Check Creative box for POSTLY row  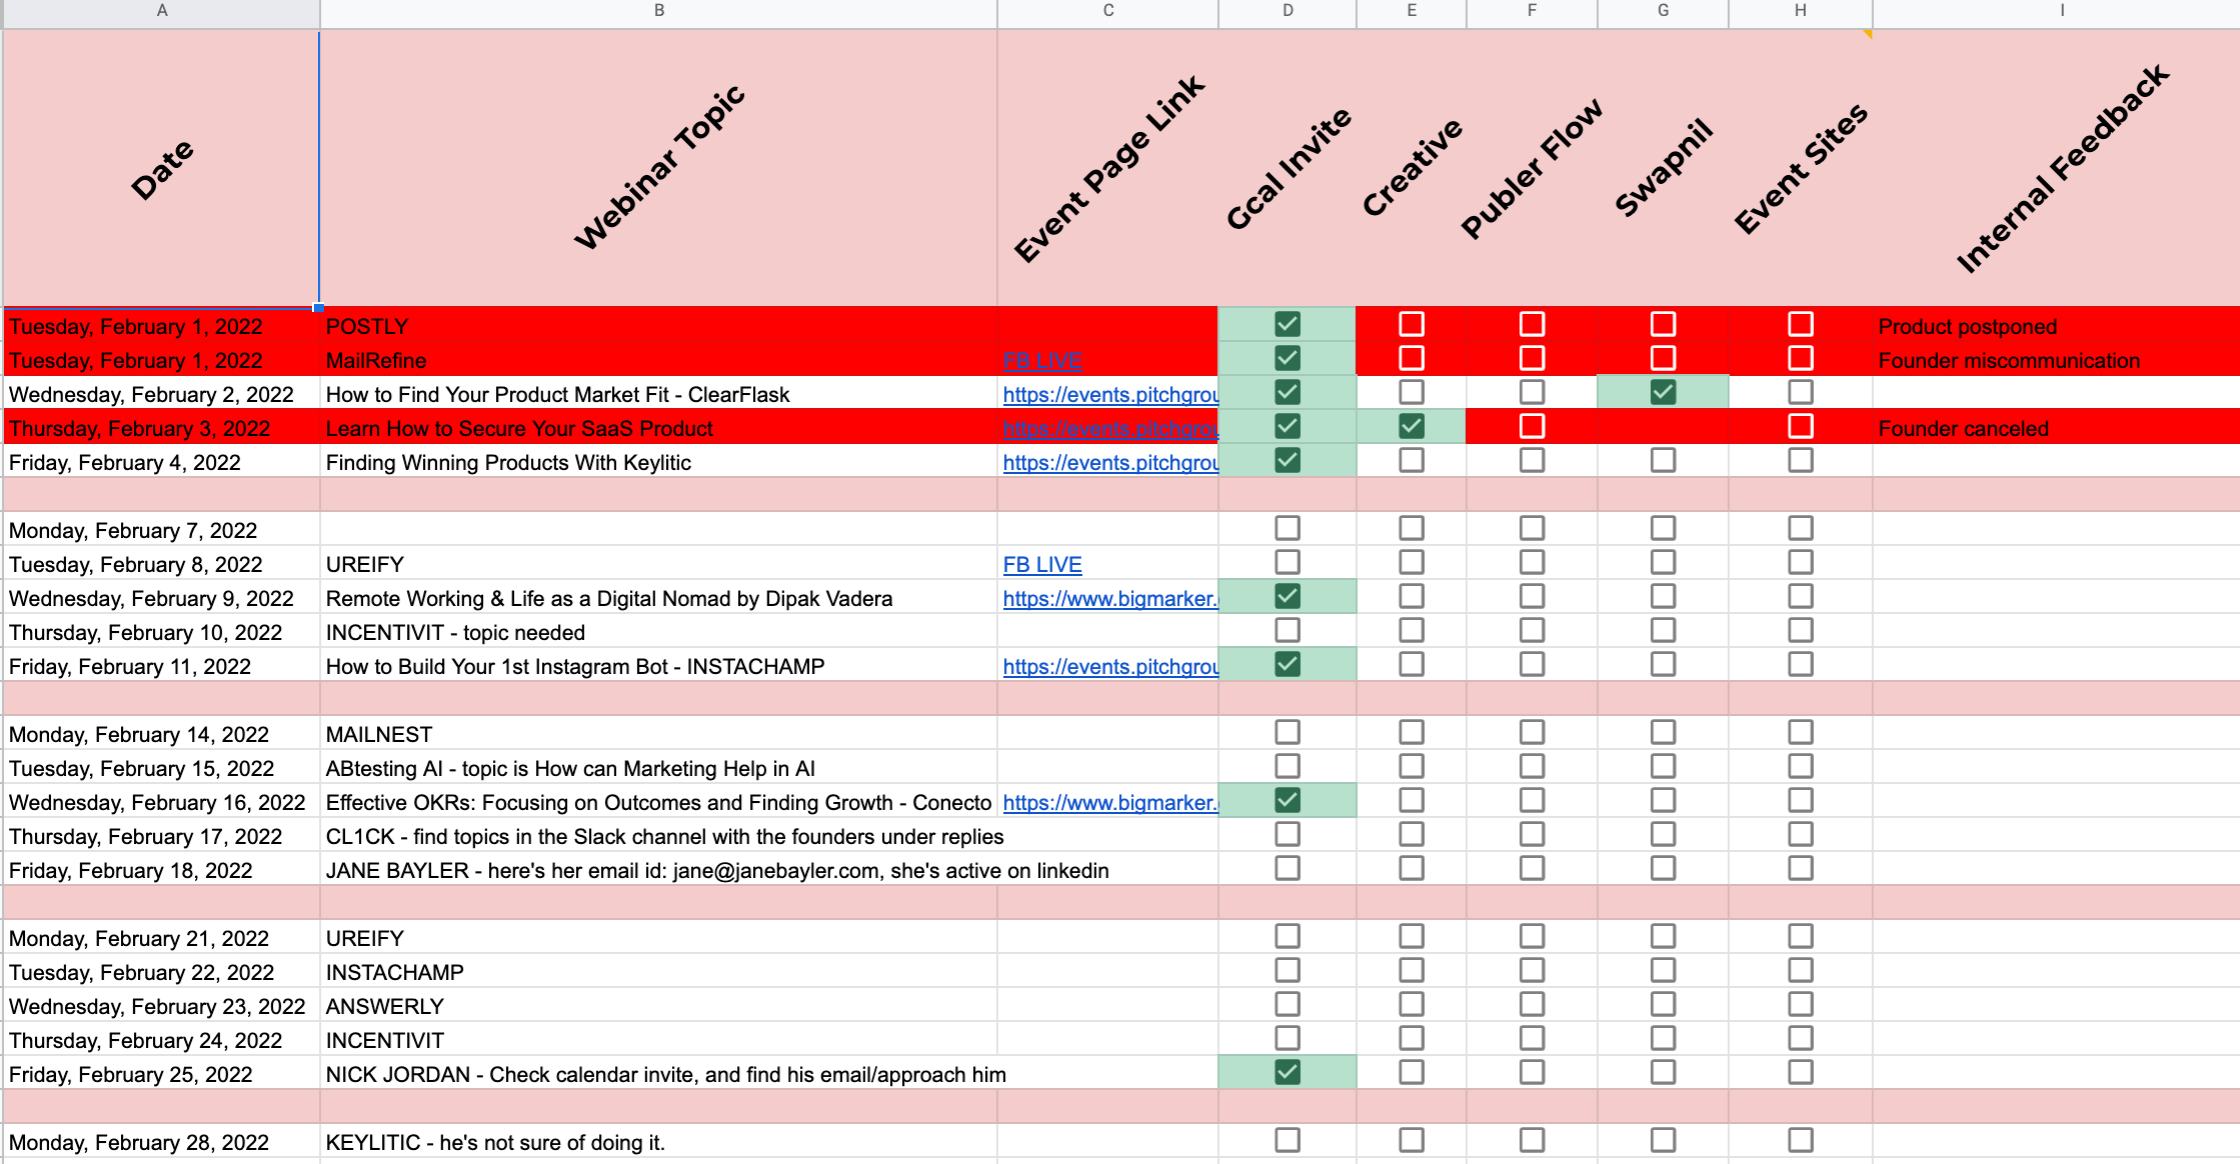coord(1411,325)
